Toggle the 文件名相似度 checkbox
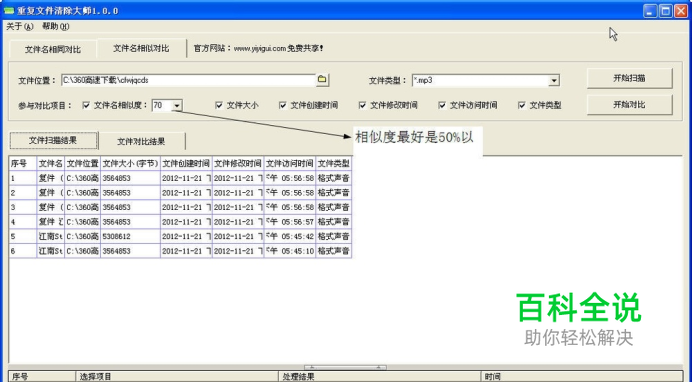 (x=86, y=105)
